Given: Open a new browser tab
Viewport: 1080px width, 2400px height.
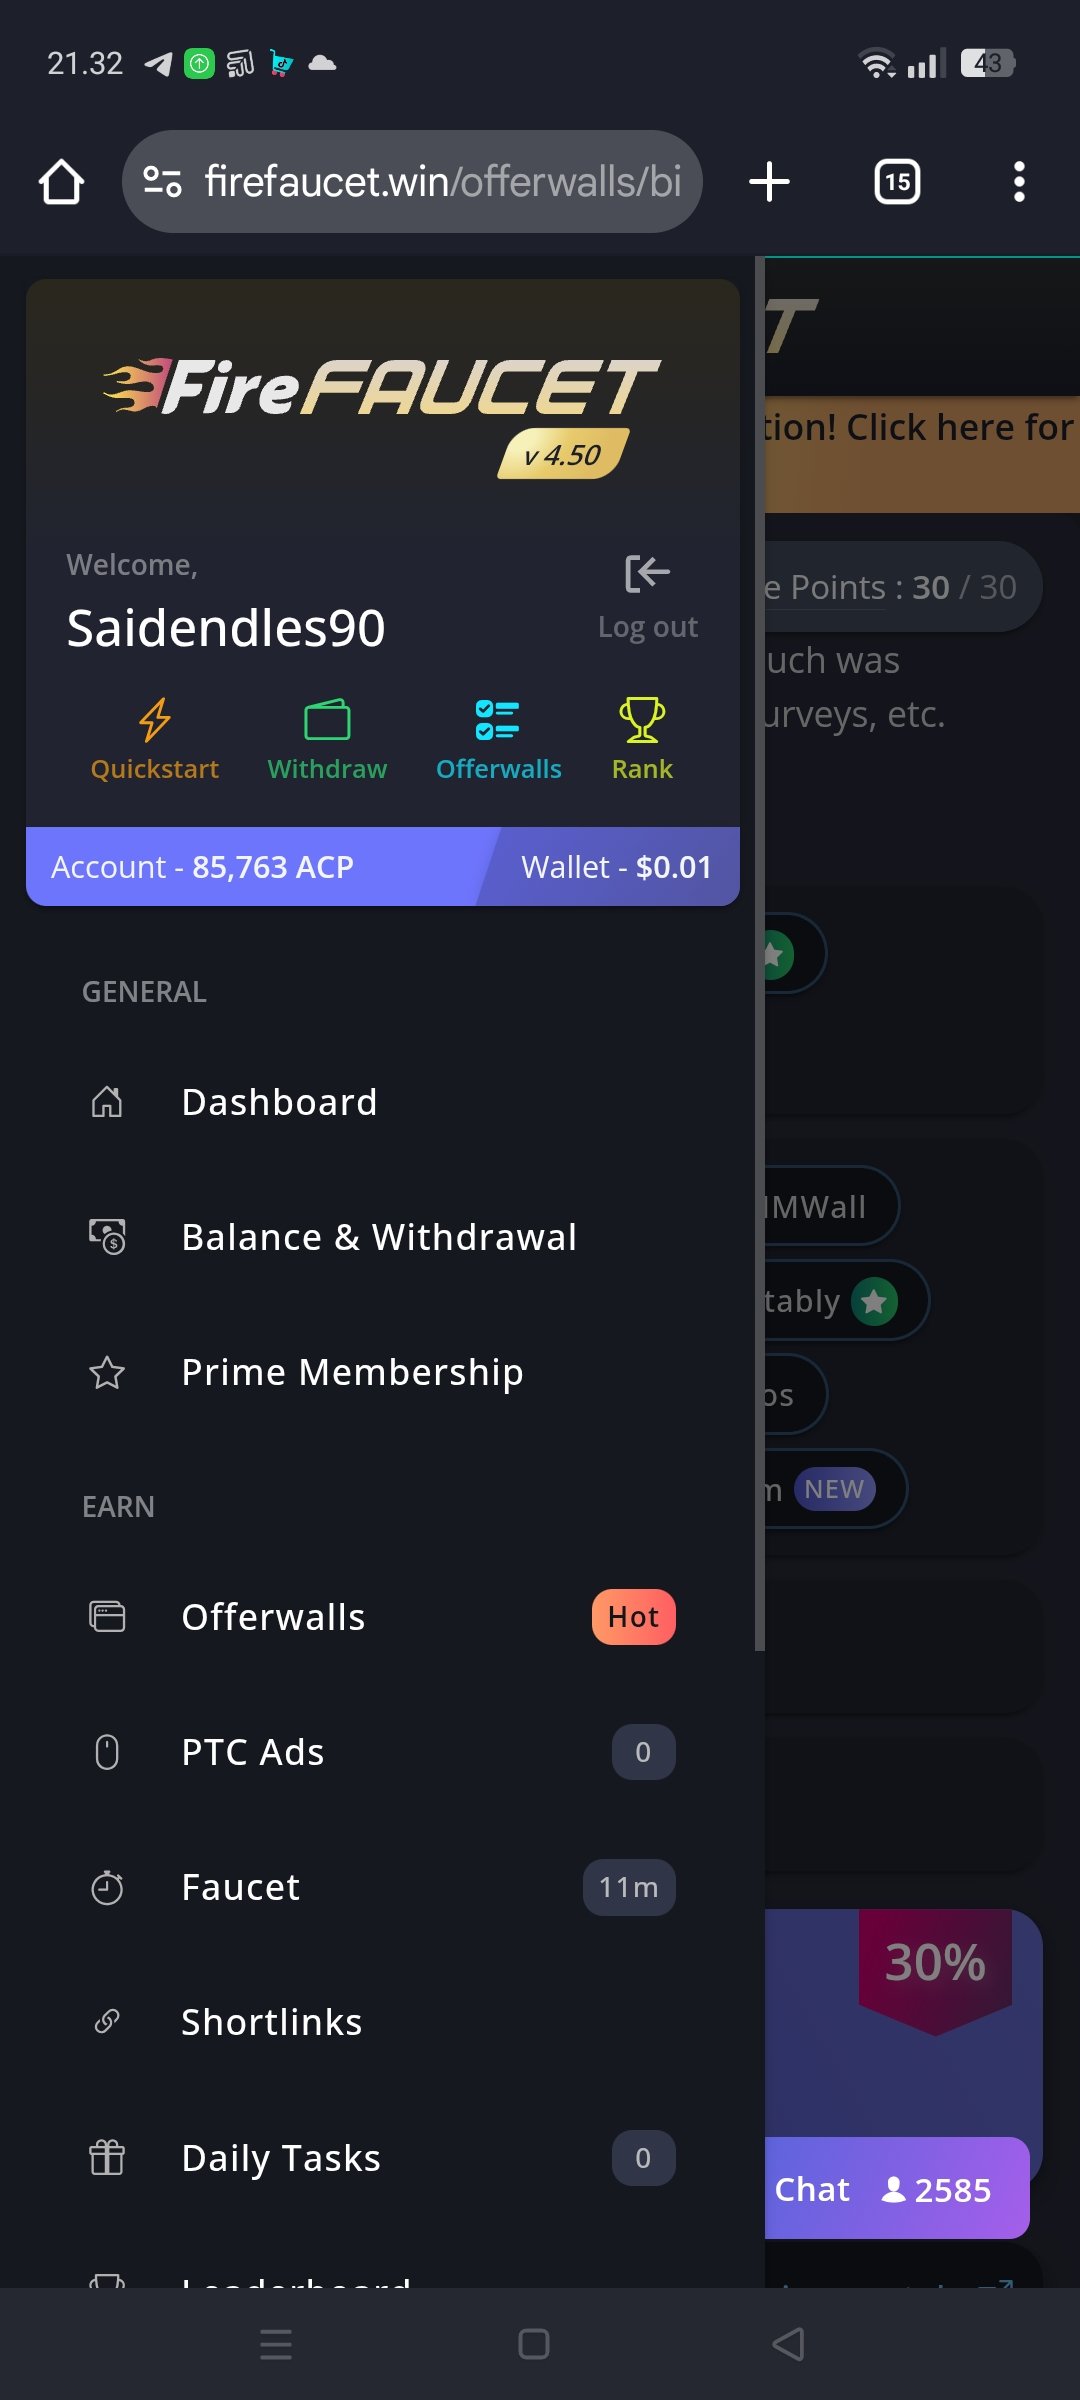Looking at the screenshot, I should pyautogui.click(x=770, y=182).
